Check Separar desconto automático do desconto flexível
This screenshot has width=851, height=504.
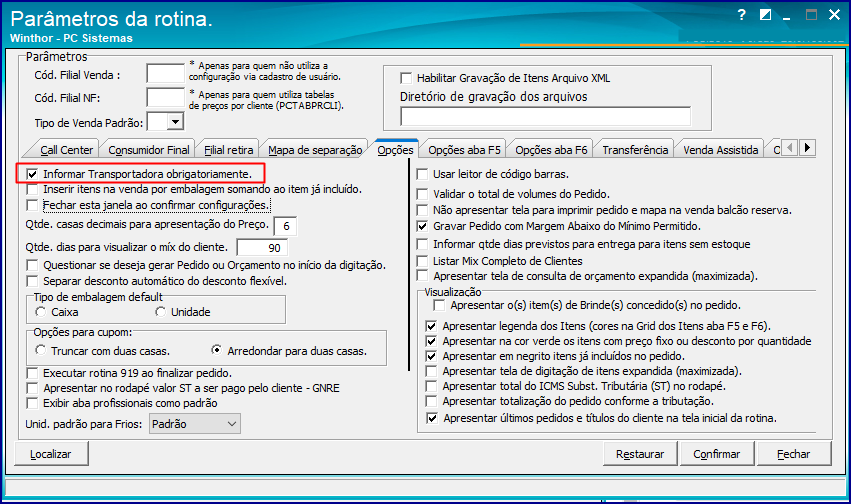[x=33, y=281]
